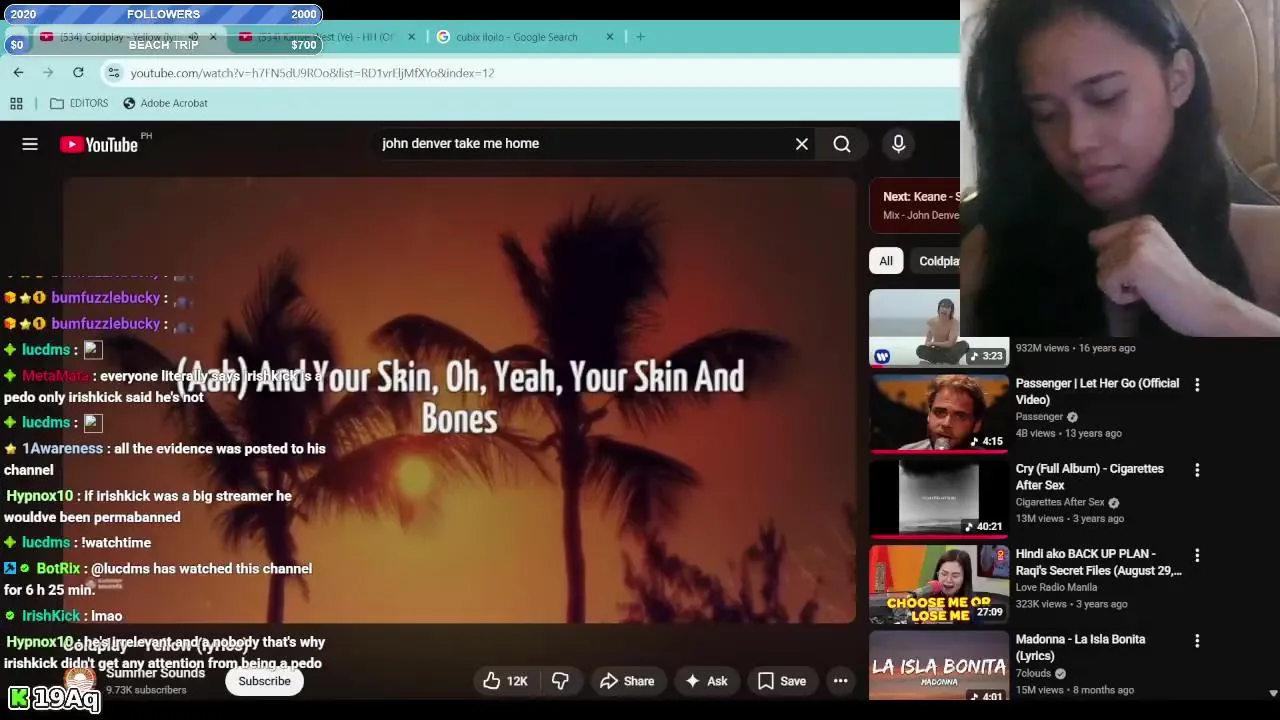Switch to the cubix iloilo Google Search tab
Screen dimensions: 1280x720
pyautogui.click(x=516, y=37)
